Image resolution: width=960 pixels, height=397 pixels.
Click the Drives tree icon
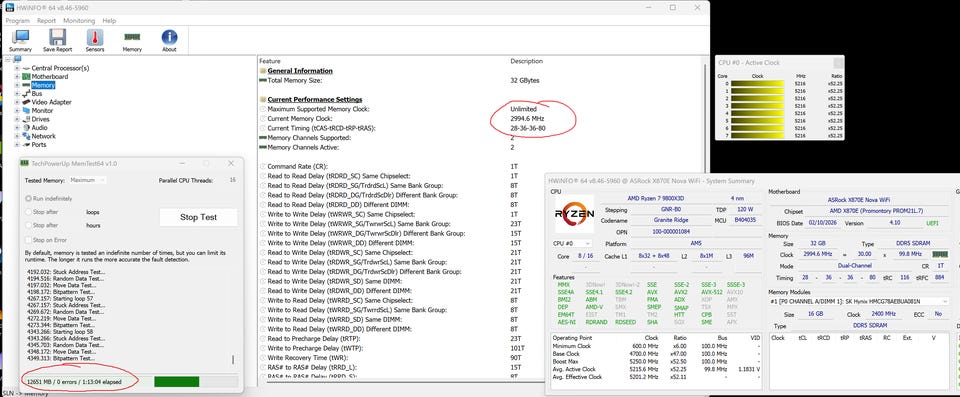tap(26, 119)
